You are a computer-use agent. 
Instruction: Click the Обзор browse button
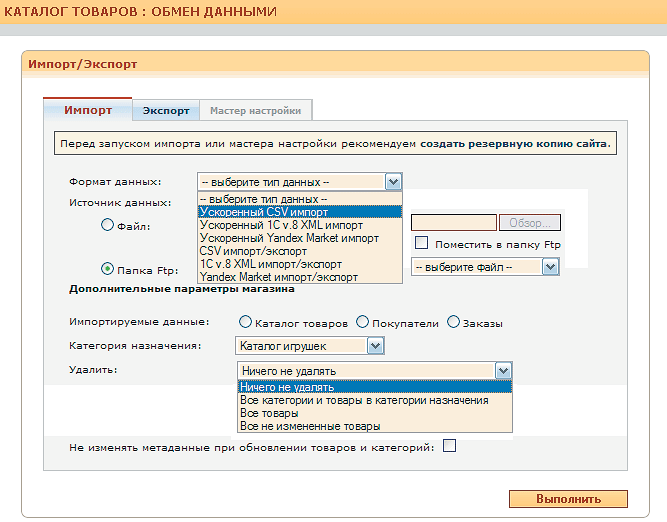530,222
